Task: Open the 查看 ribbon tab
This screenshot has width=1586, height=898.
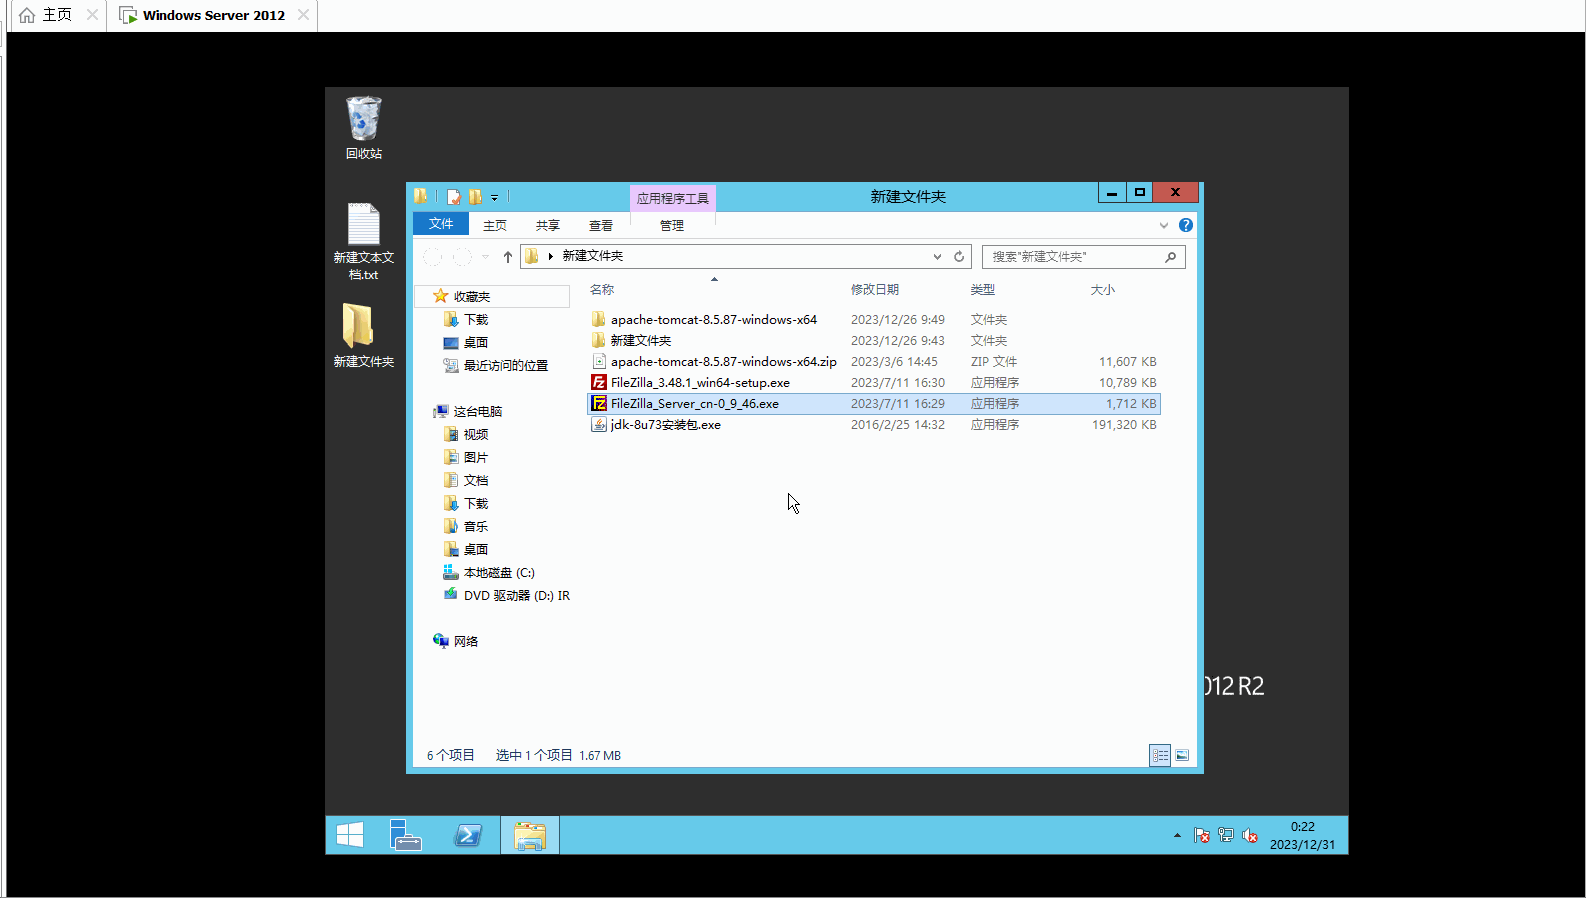Action: tap(600, 225)
